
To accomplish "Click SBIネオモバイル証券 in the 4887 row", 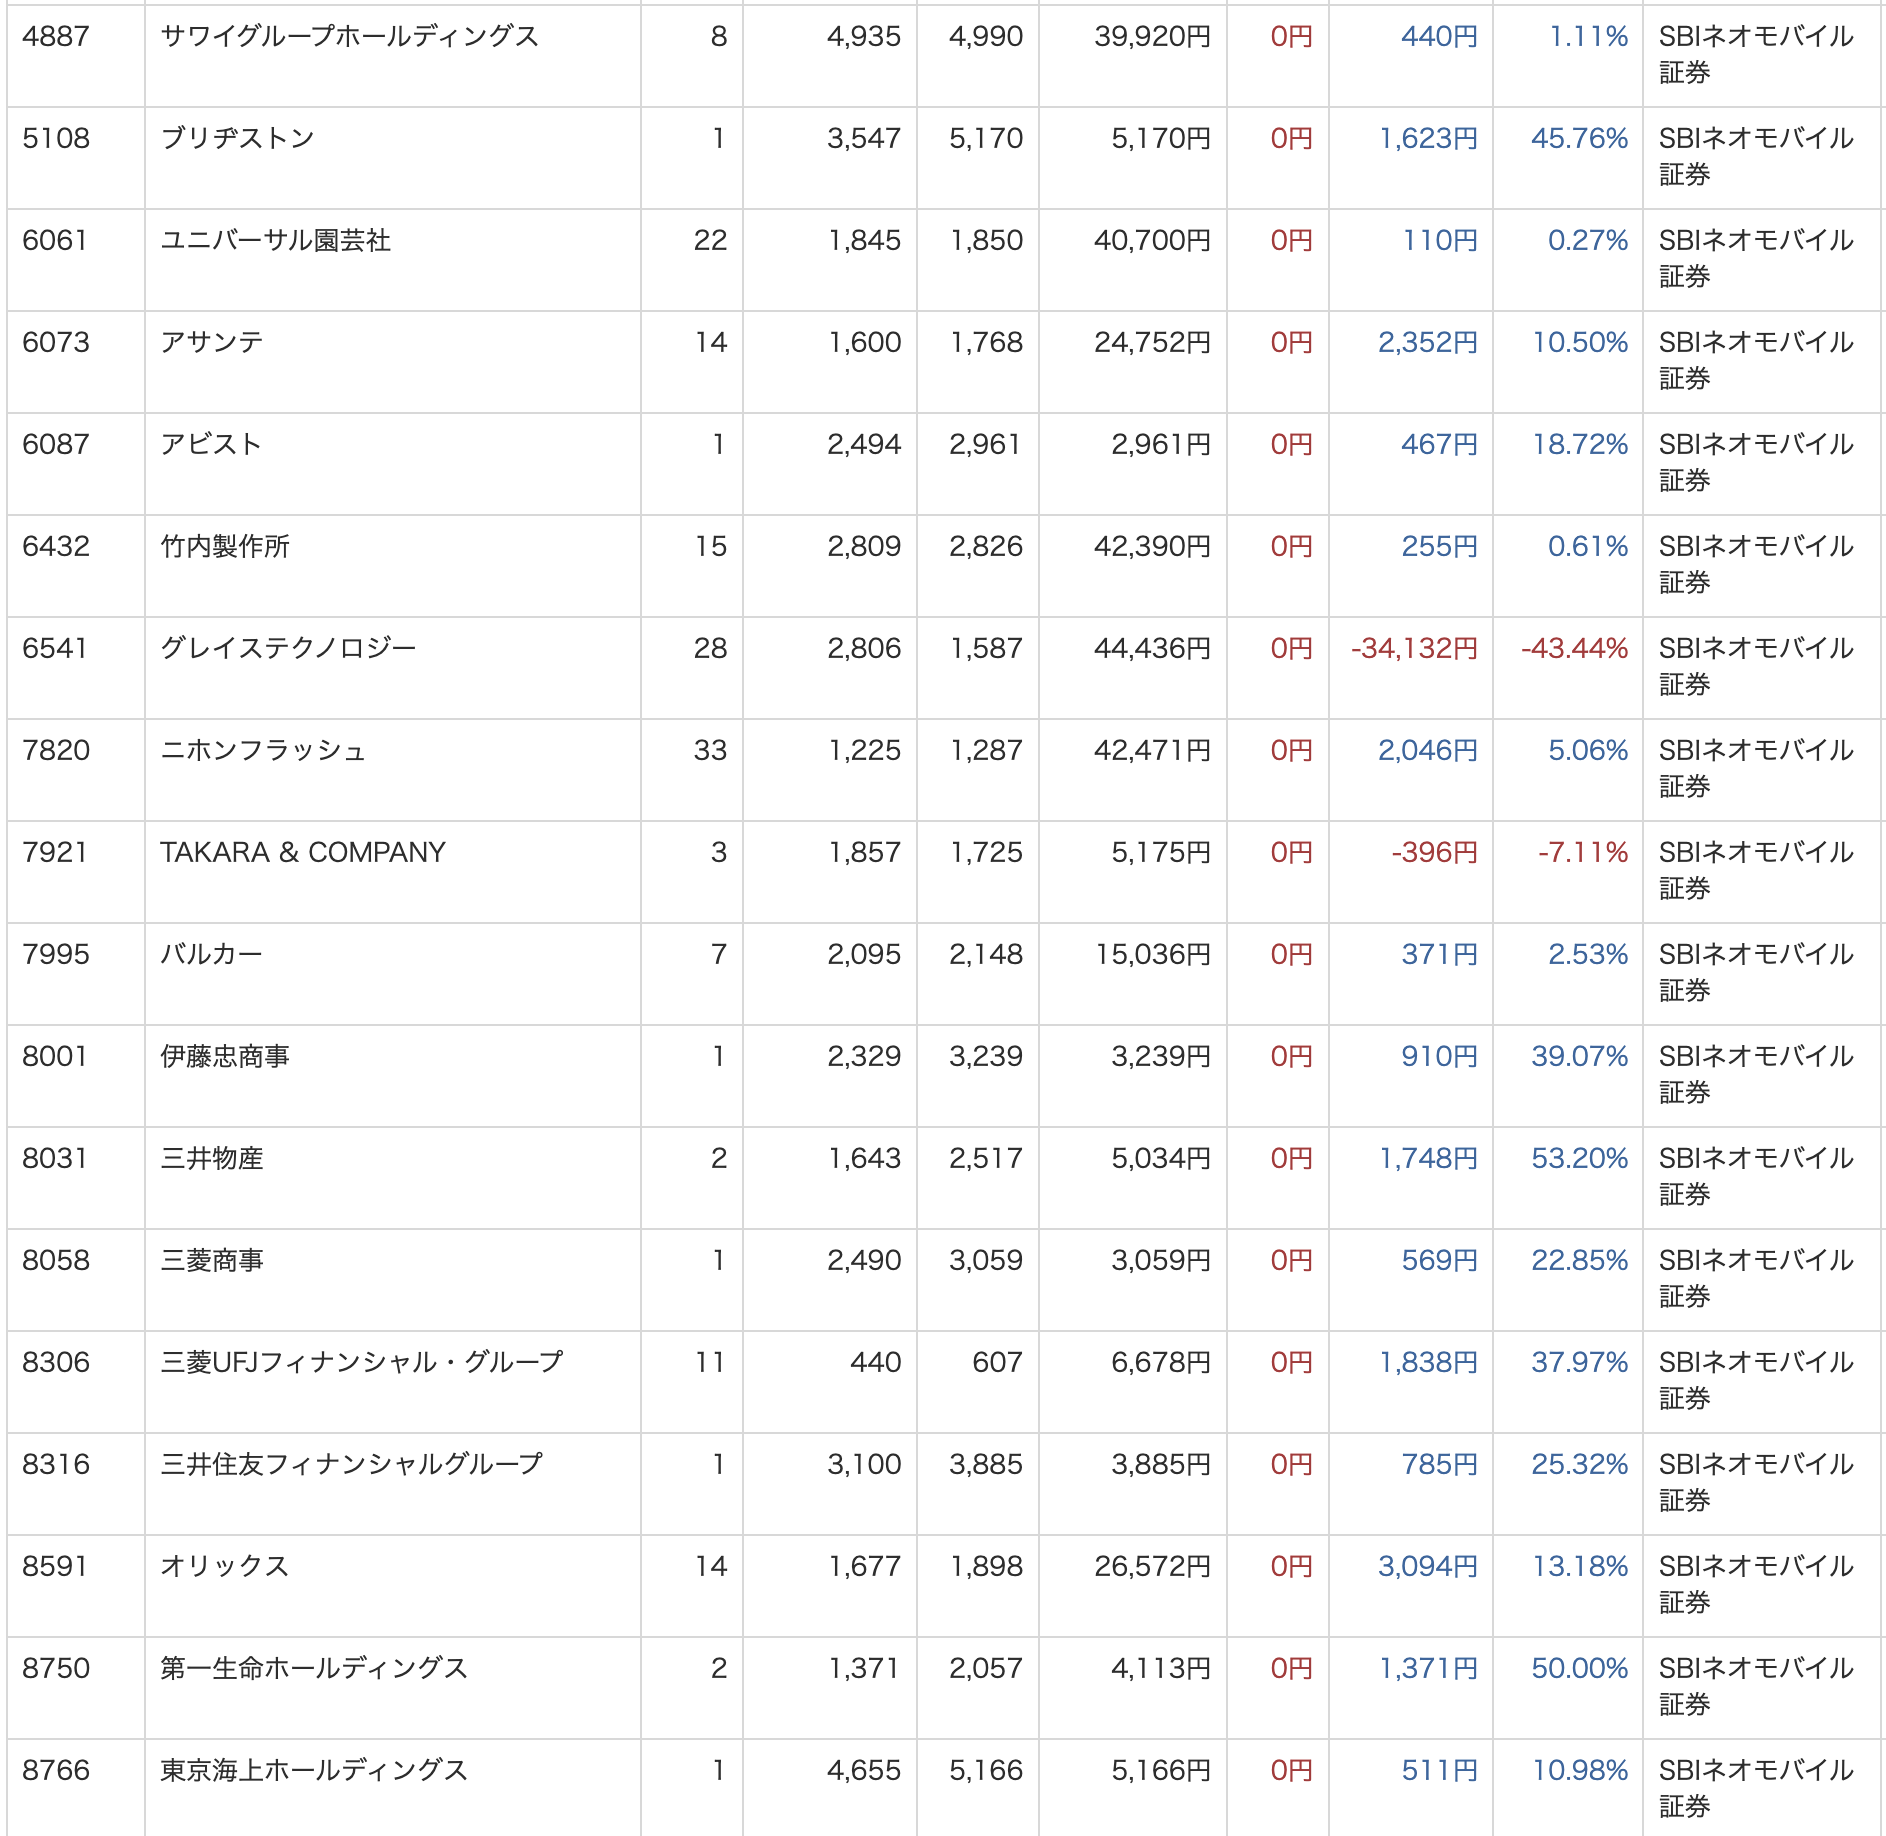I will (x=1756, y=54).
